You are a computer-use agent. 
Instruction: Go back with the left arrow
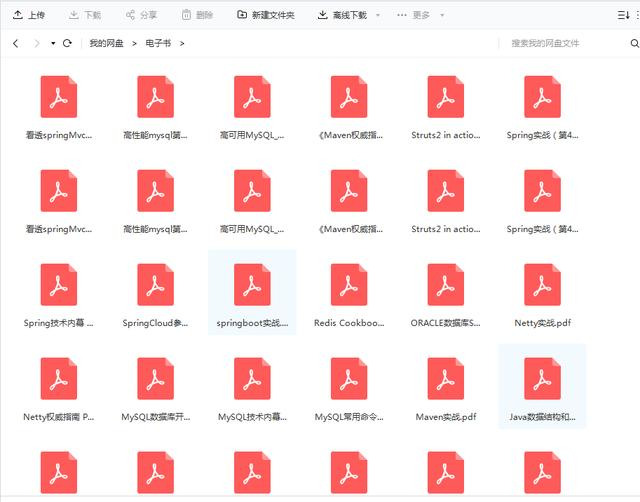[16, 43]
